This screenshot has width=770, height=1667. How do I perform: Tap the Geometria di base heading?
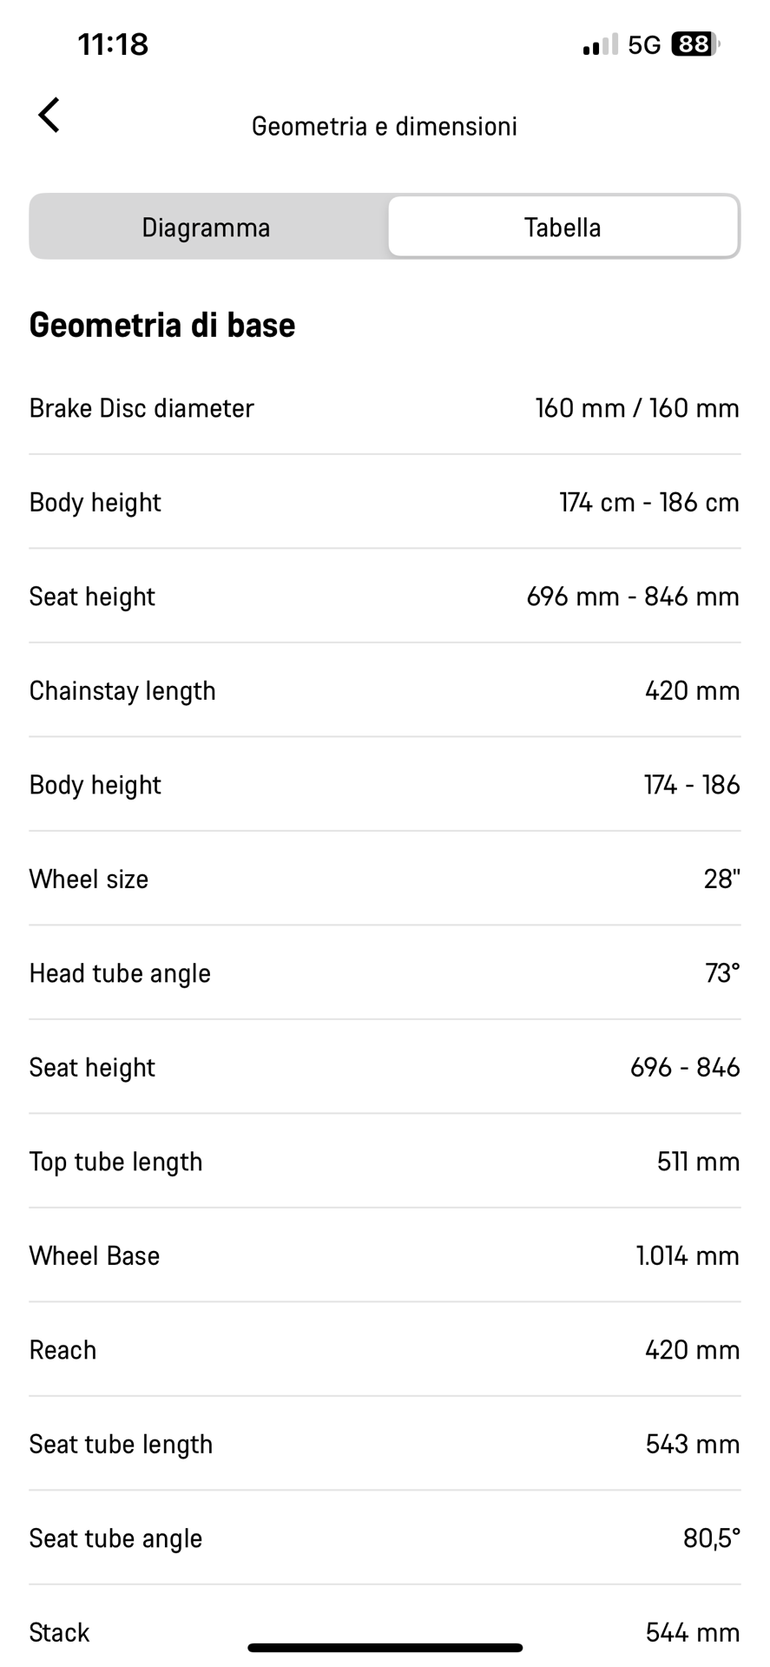coord(162,325)
